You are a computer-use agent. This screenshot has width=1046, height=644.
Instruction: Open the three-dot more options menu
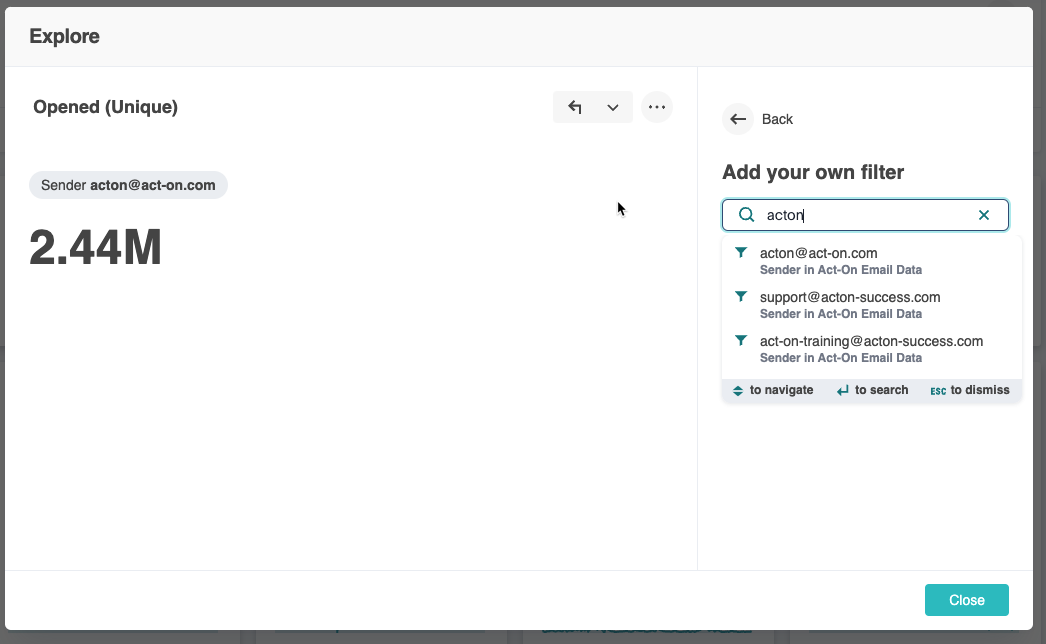(657, 107)
